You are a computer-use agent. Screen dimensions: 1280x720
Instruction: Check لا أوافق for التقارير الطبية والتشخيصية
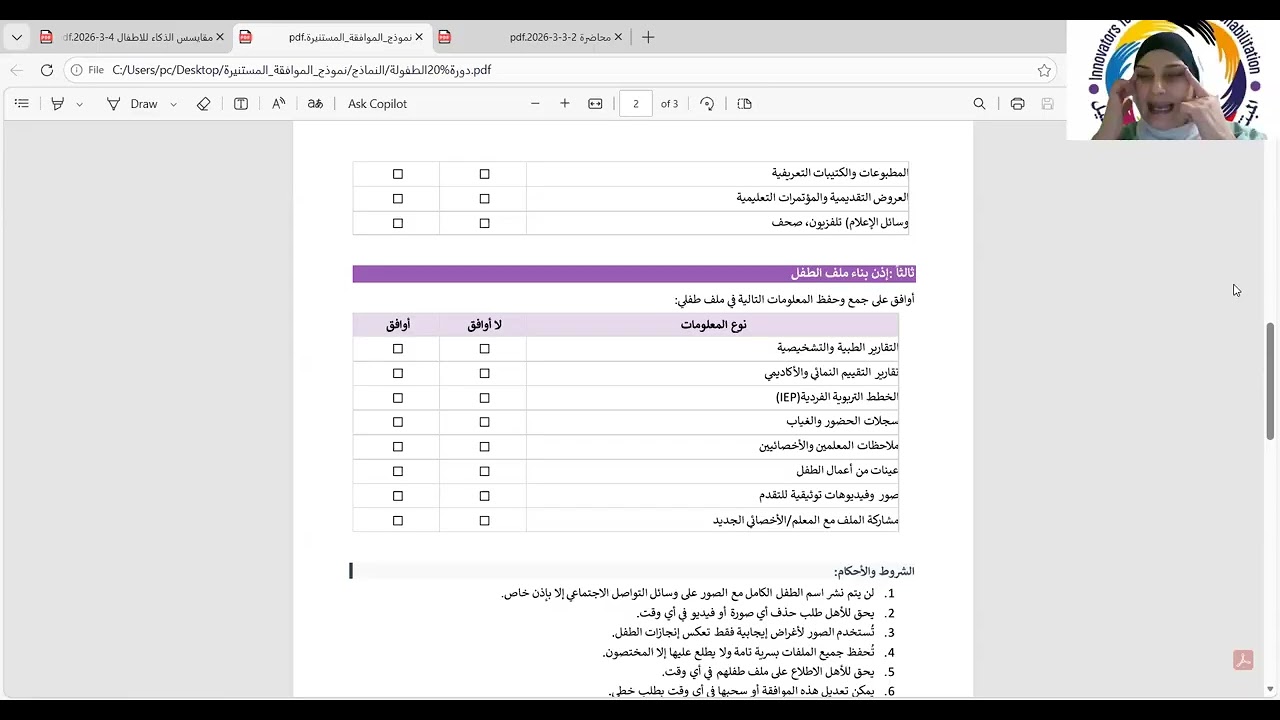484,349
